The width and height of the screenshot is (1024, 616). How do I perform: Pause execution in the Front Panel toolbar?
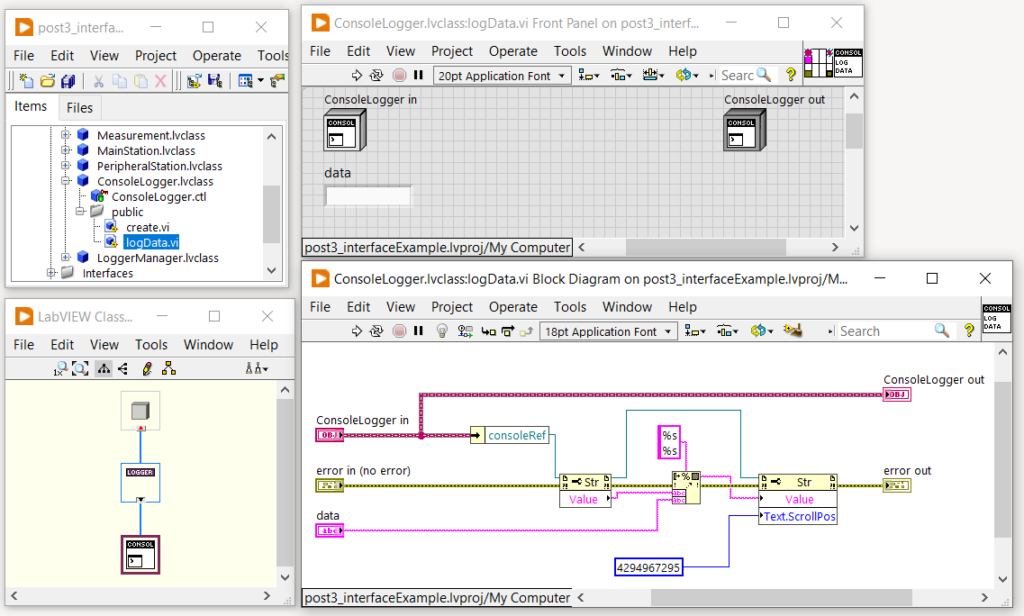[x=418, y=75]
